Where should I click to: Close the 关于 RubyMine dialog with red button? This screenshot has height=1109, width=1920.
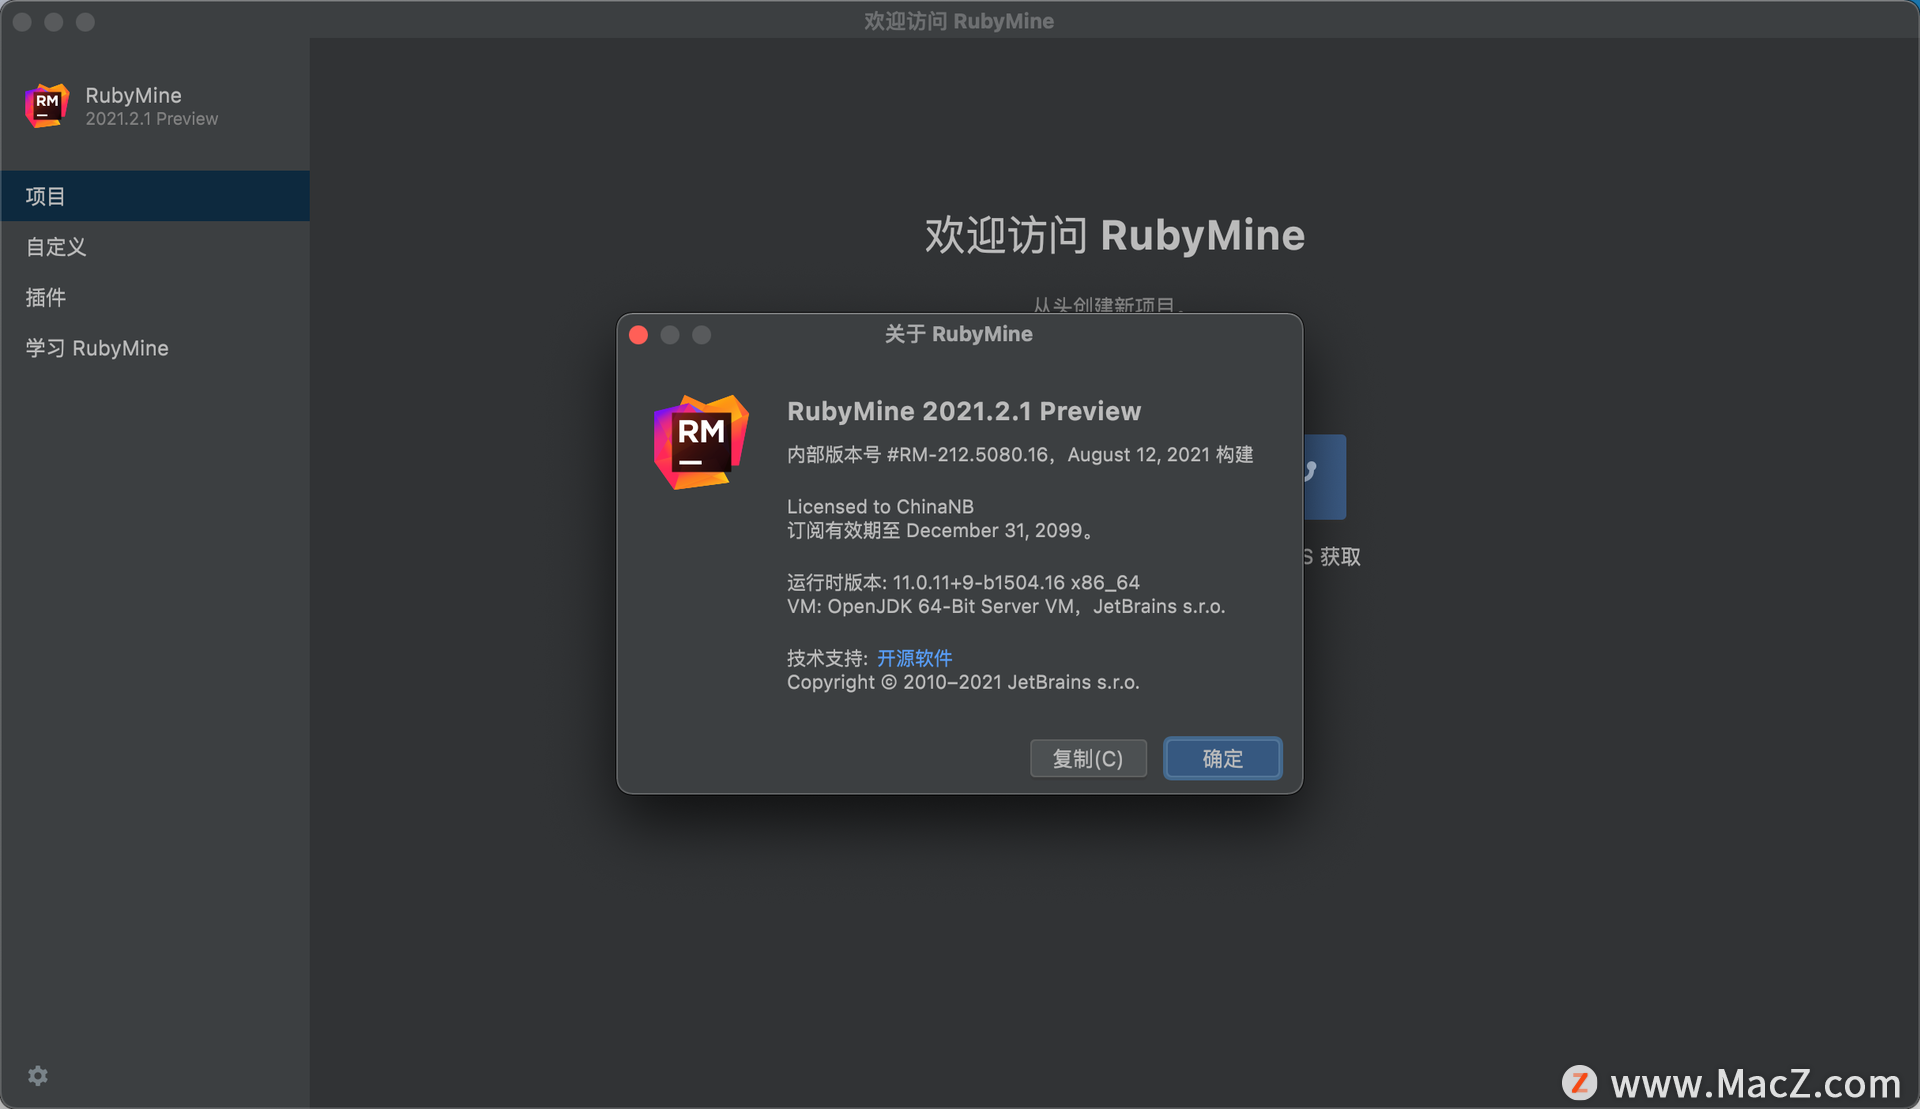639,335
